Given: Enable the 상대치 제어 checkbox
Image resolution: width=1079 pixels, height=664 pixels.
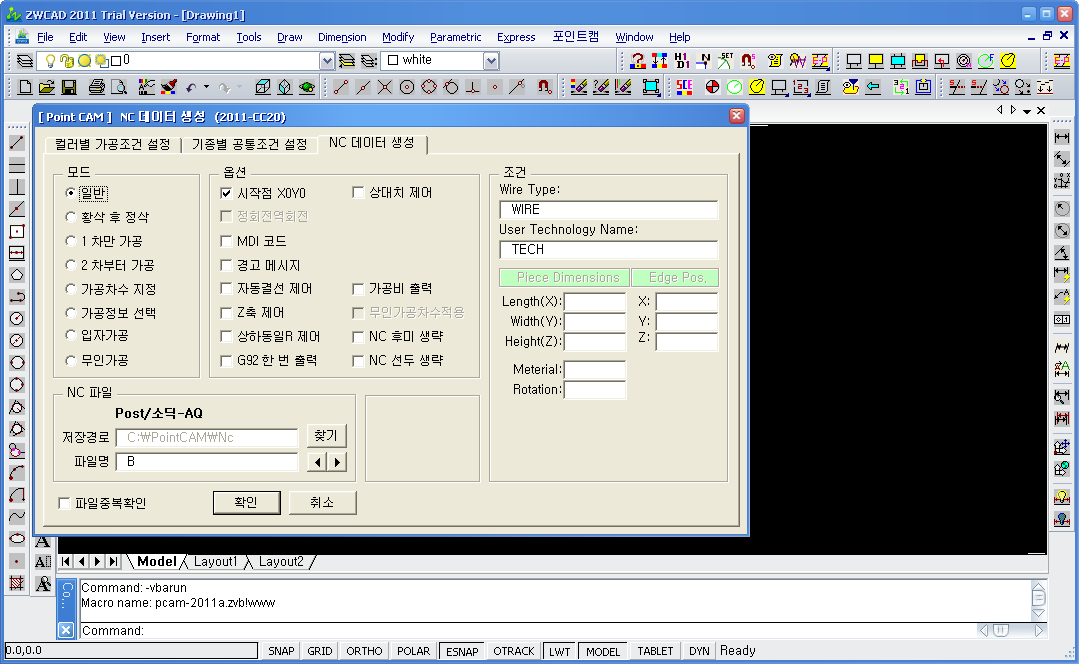Looking at the screenshot, I should 358,193.
